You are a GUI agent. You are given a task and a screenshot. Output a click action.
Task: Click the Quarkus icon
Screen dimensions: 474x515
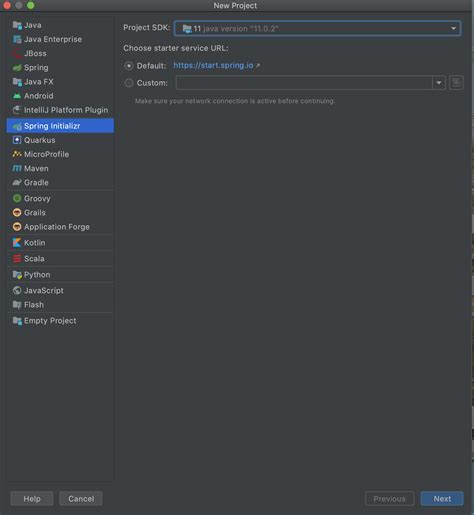tap(17, 140)
